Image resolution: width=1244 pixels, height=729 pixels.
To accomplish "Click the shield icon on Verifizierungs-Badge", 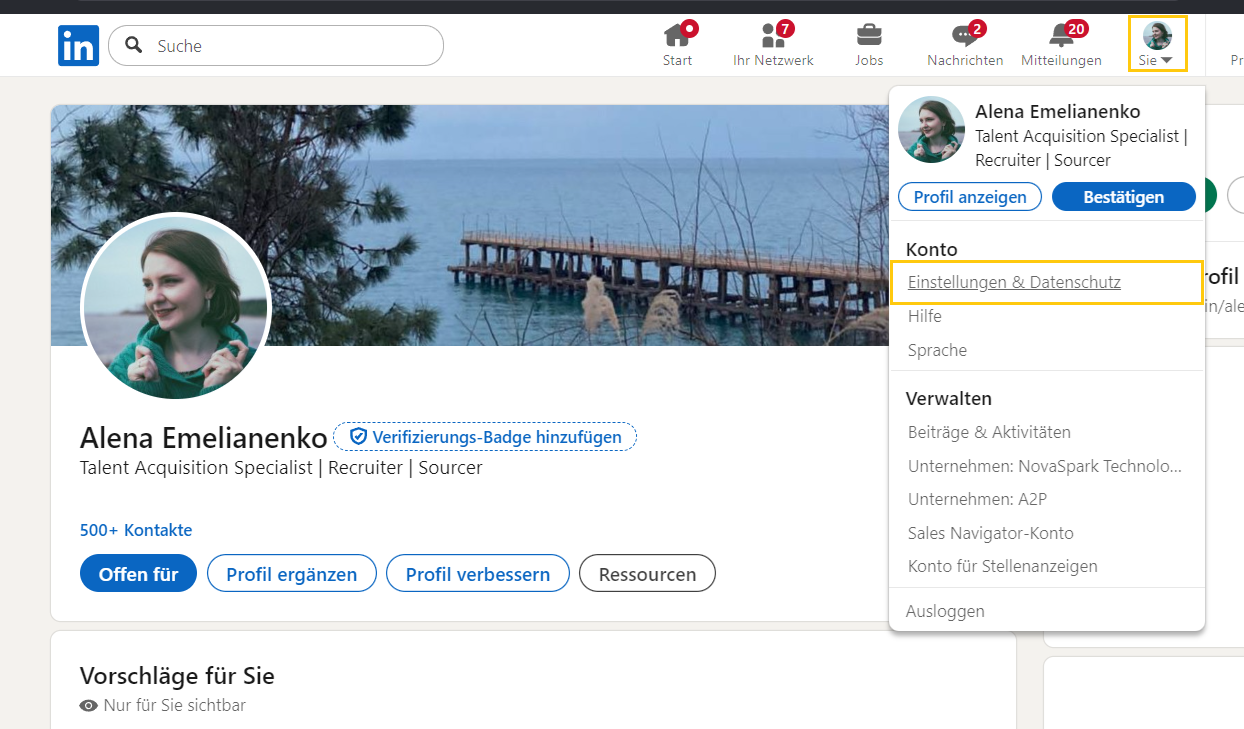I will (358, 437).
